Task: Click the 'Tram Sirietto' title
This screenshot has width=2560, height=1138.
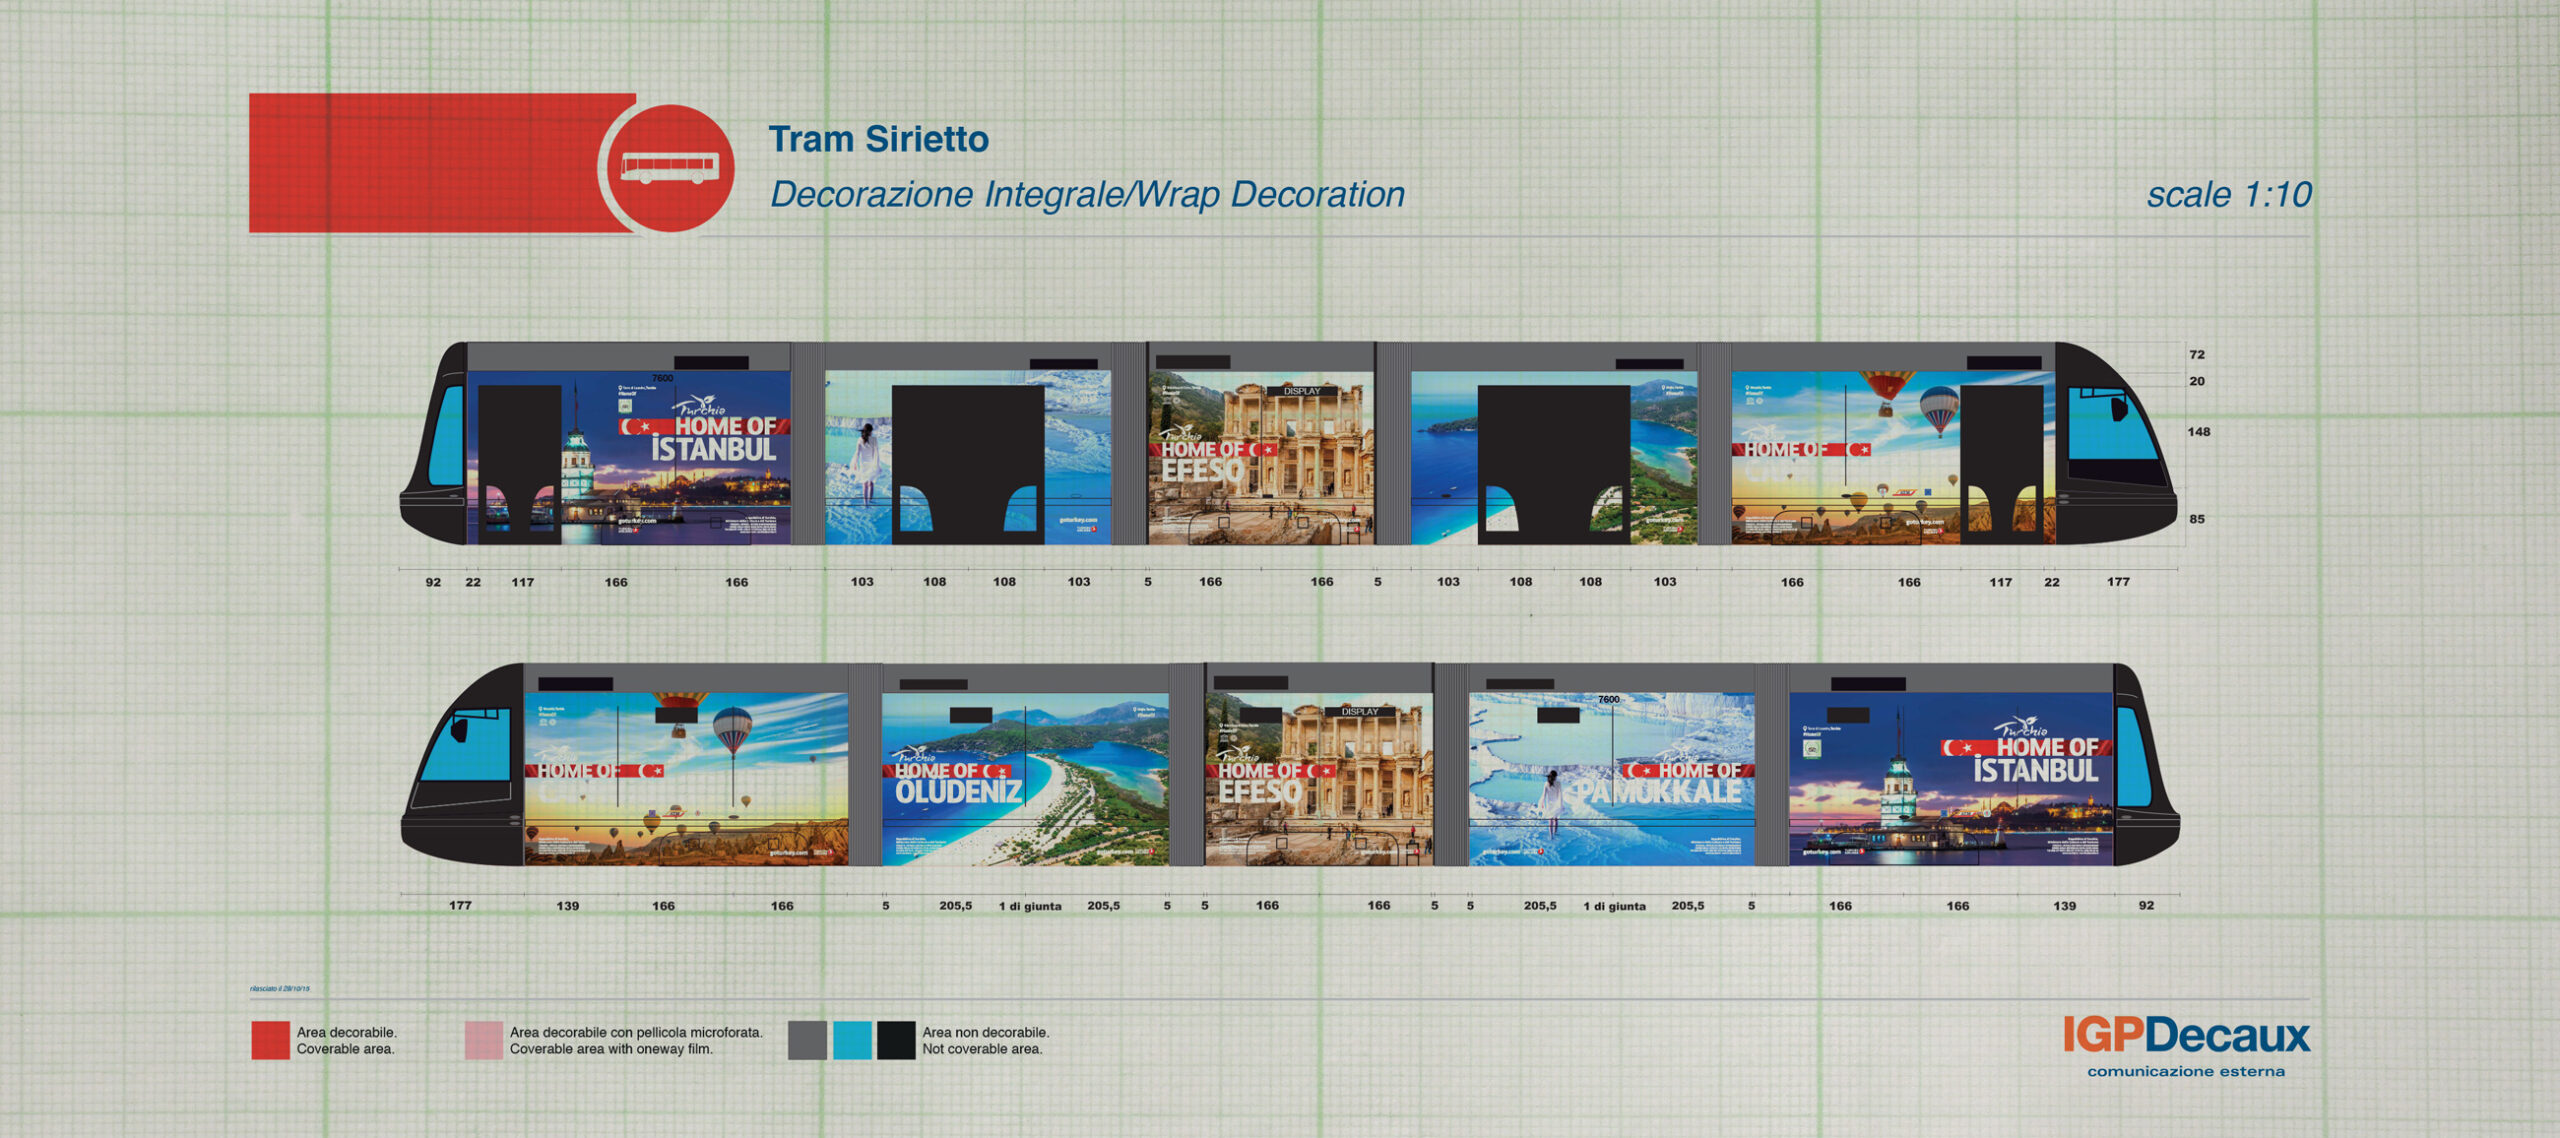Action: point(878,139)
